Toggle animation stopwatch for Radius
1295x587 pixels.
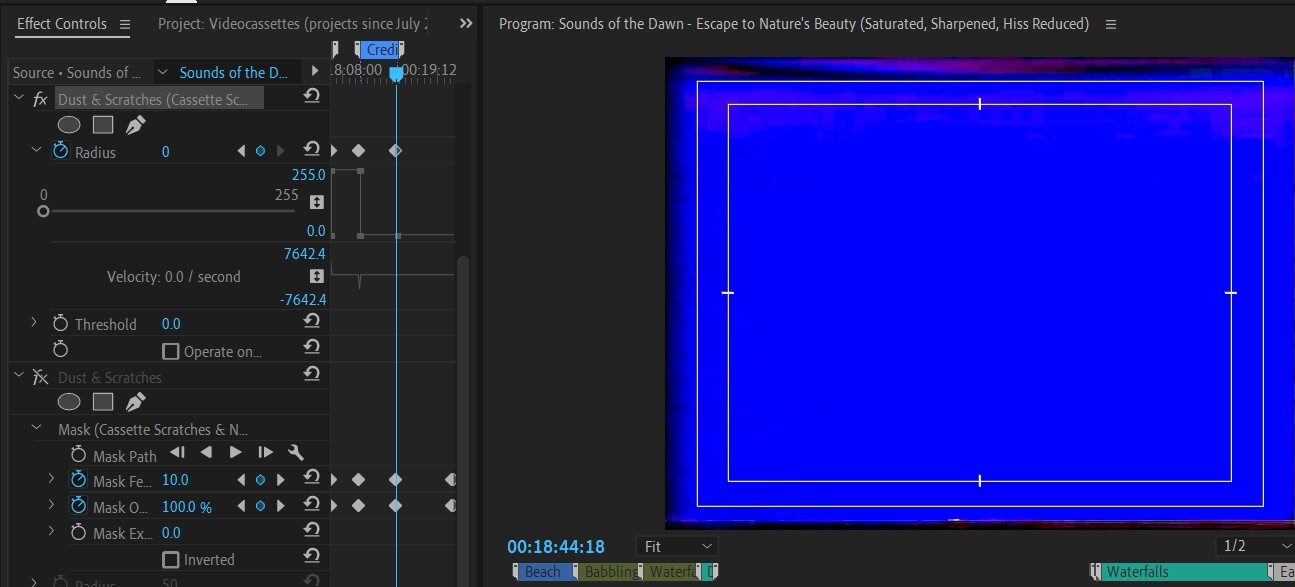point(60,151)
